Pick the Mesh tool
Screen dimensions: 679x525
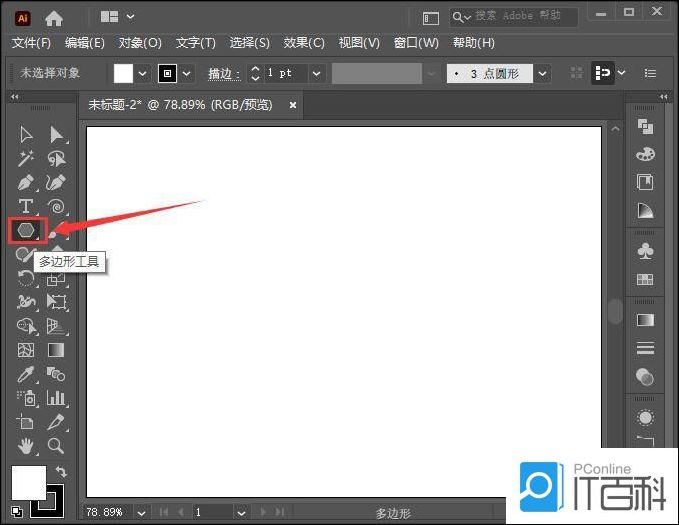pos(26,350)
